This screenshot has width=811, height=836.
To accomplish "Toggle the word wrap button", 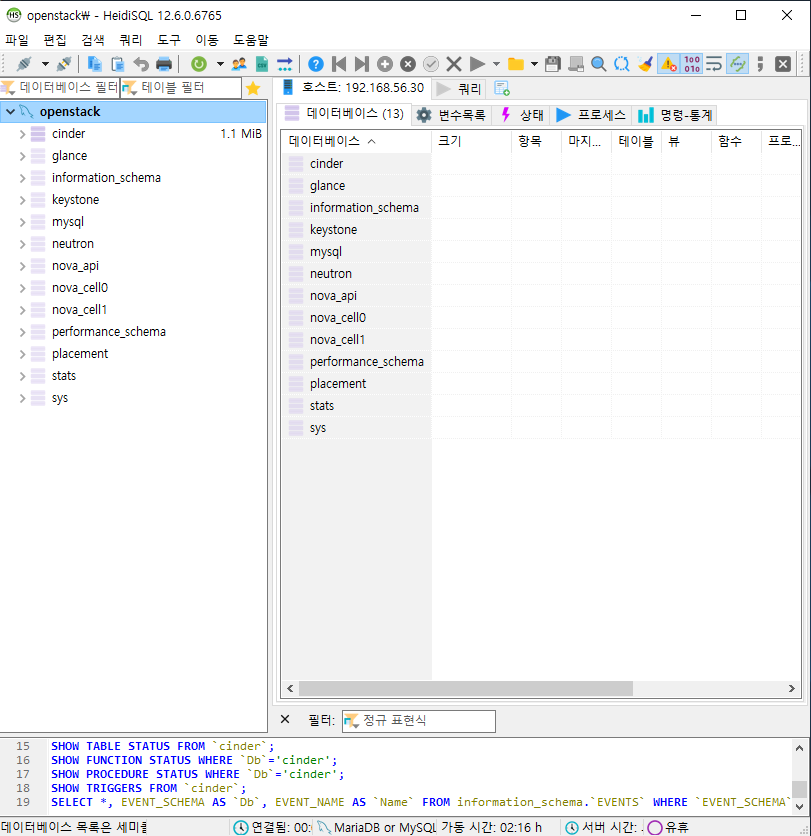I will [714, 64].
